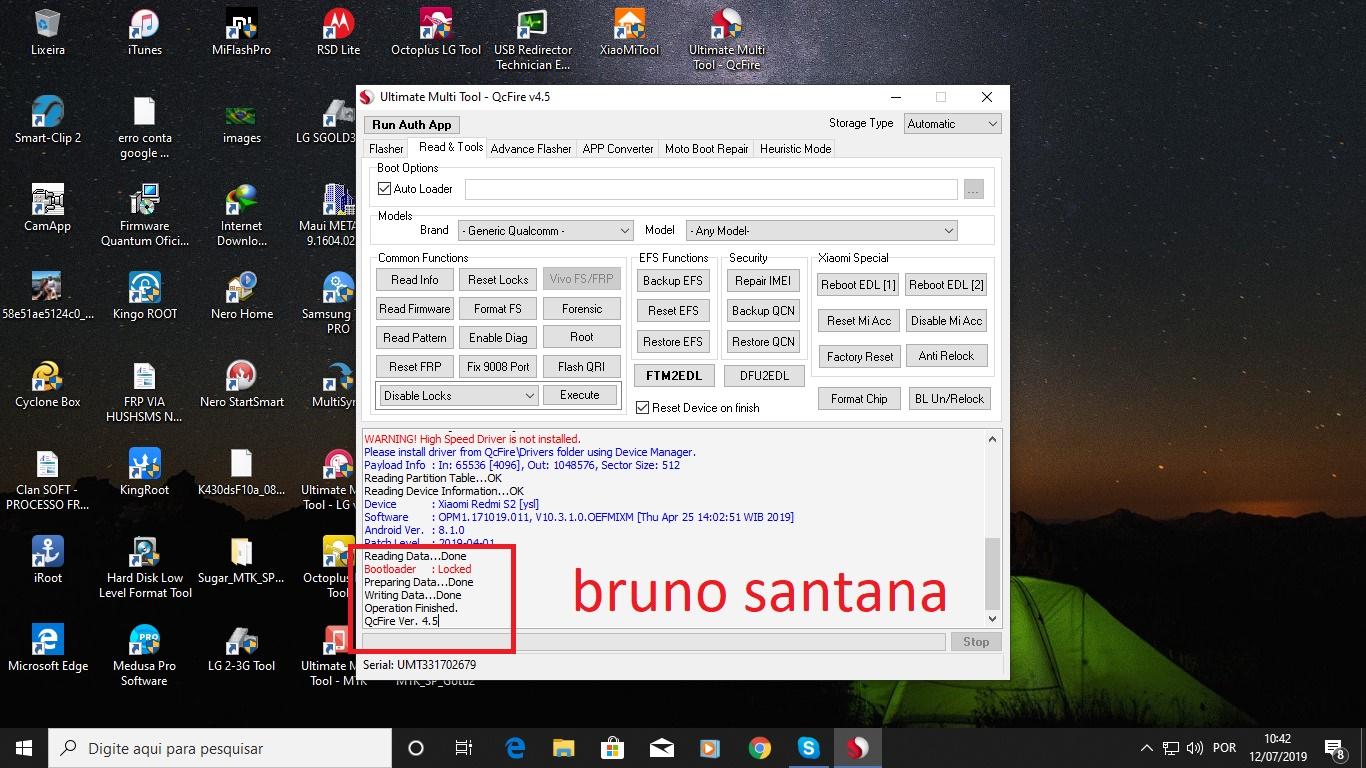Image resolution: width=1366 pixels, height=768 pixels.
Task: Click the operation progress bar
Action: point(653,642)
